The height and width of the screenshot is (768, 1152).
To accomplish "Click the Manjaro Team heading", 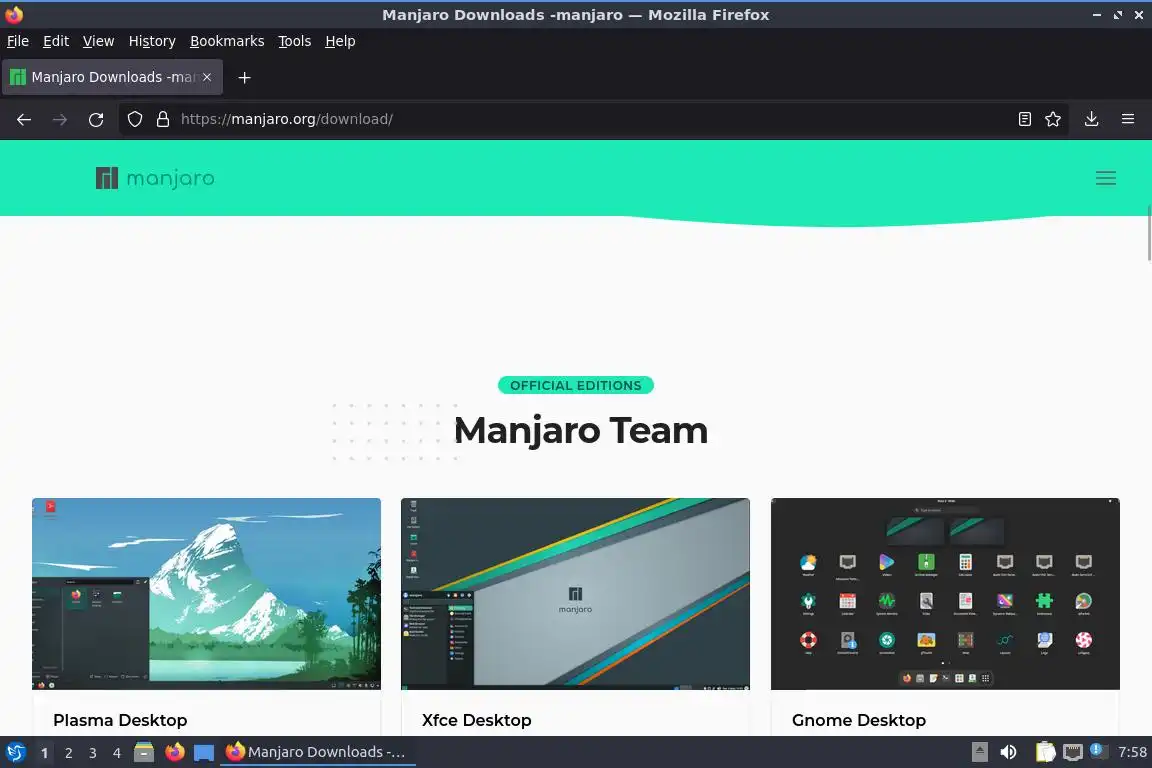I will (x=580, y=431).
